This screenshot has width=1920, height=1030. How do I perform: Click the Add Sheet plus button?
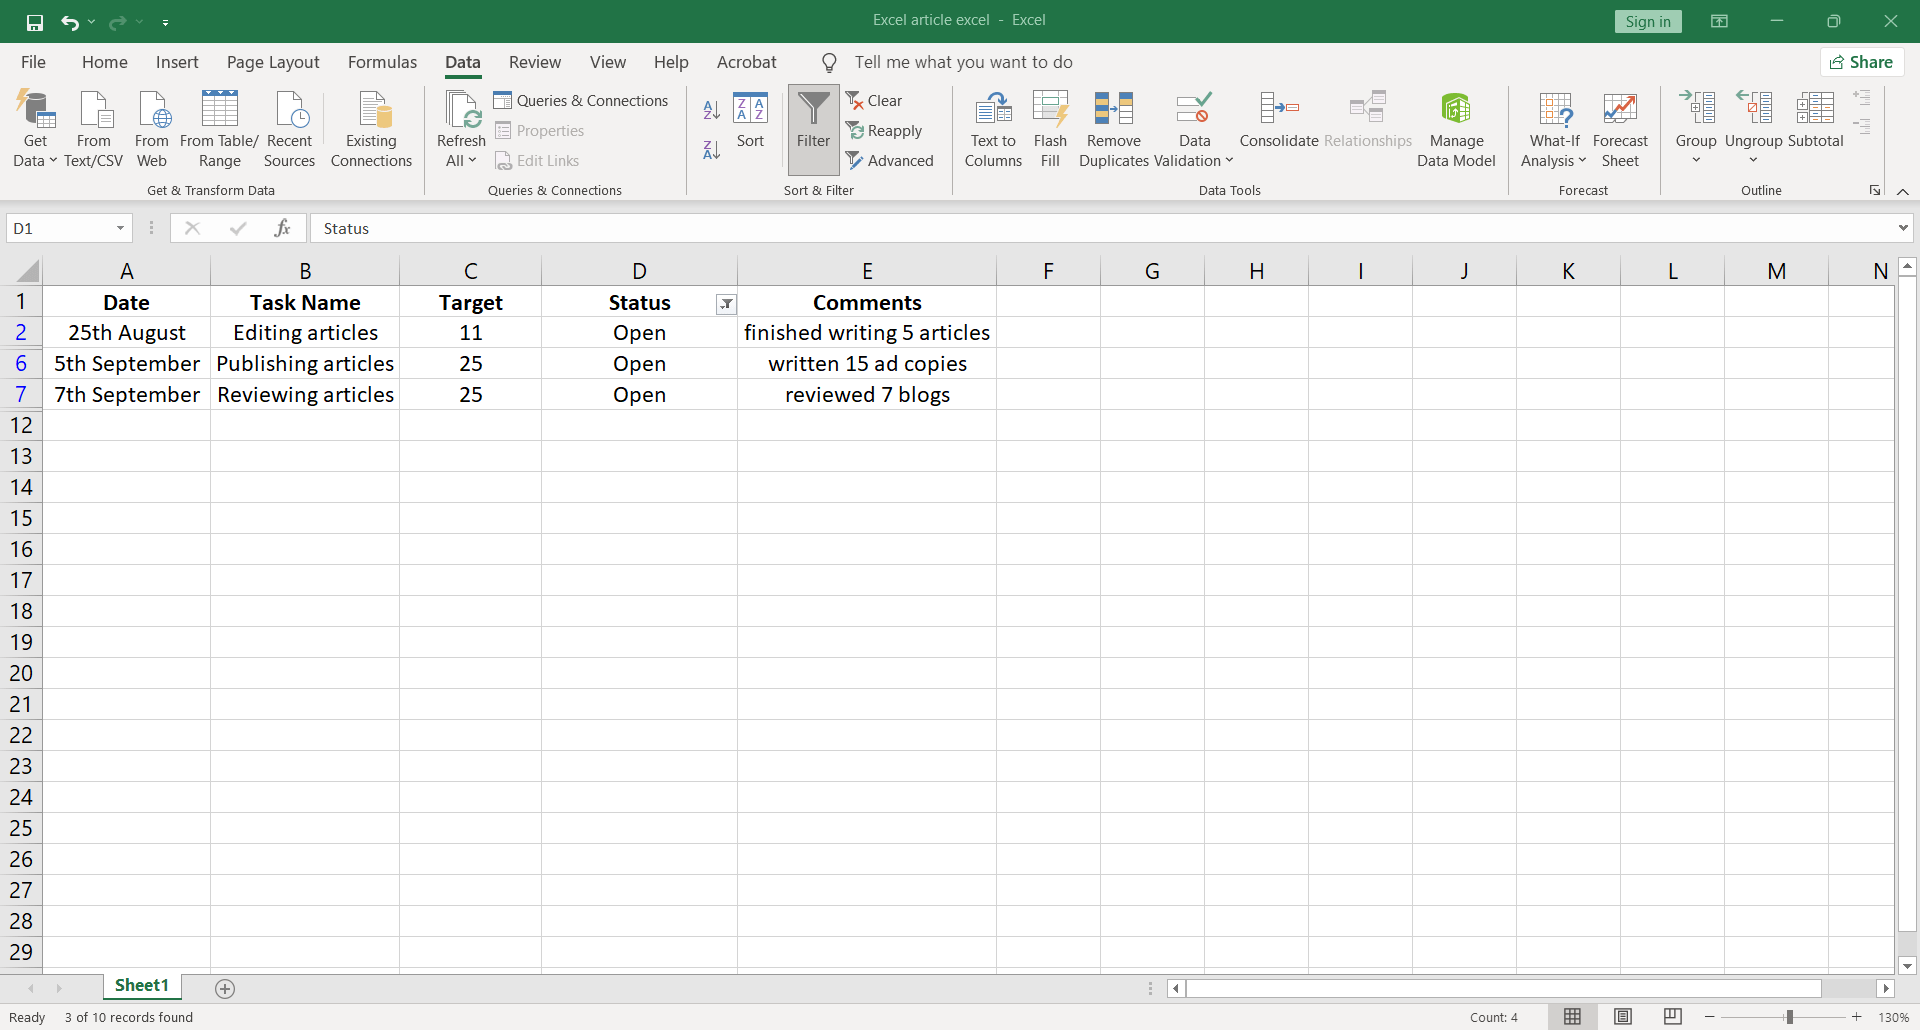point(225,988)
